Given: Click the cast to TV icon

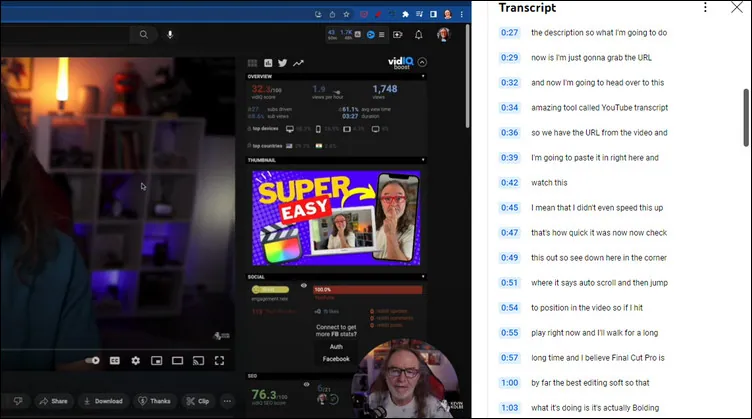Looking at the screenshot, I should tap(198, 361).
